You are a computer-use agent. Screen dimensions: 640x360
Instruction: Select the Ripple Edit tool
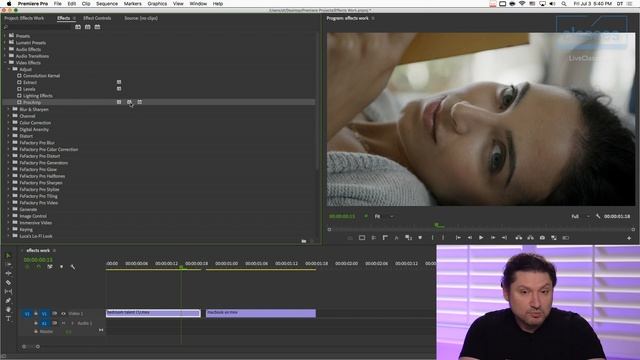[8, 273]
